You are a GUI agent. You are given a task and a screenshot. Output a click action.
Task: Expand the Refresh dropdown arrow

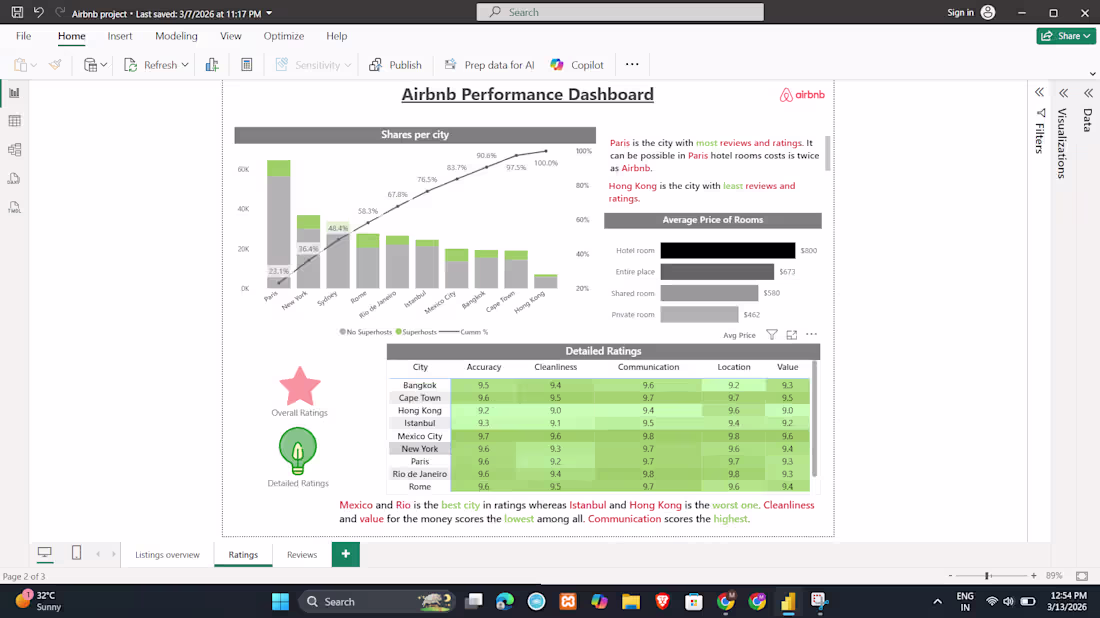pyautogui.click(x=185, y=65)
